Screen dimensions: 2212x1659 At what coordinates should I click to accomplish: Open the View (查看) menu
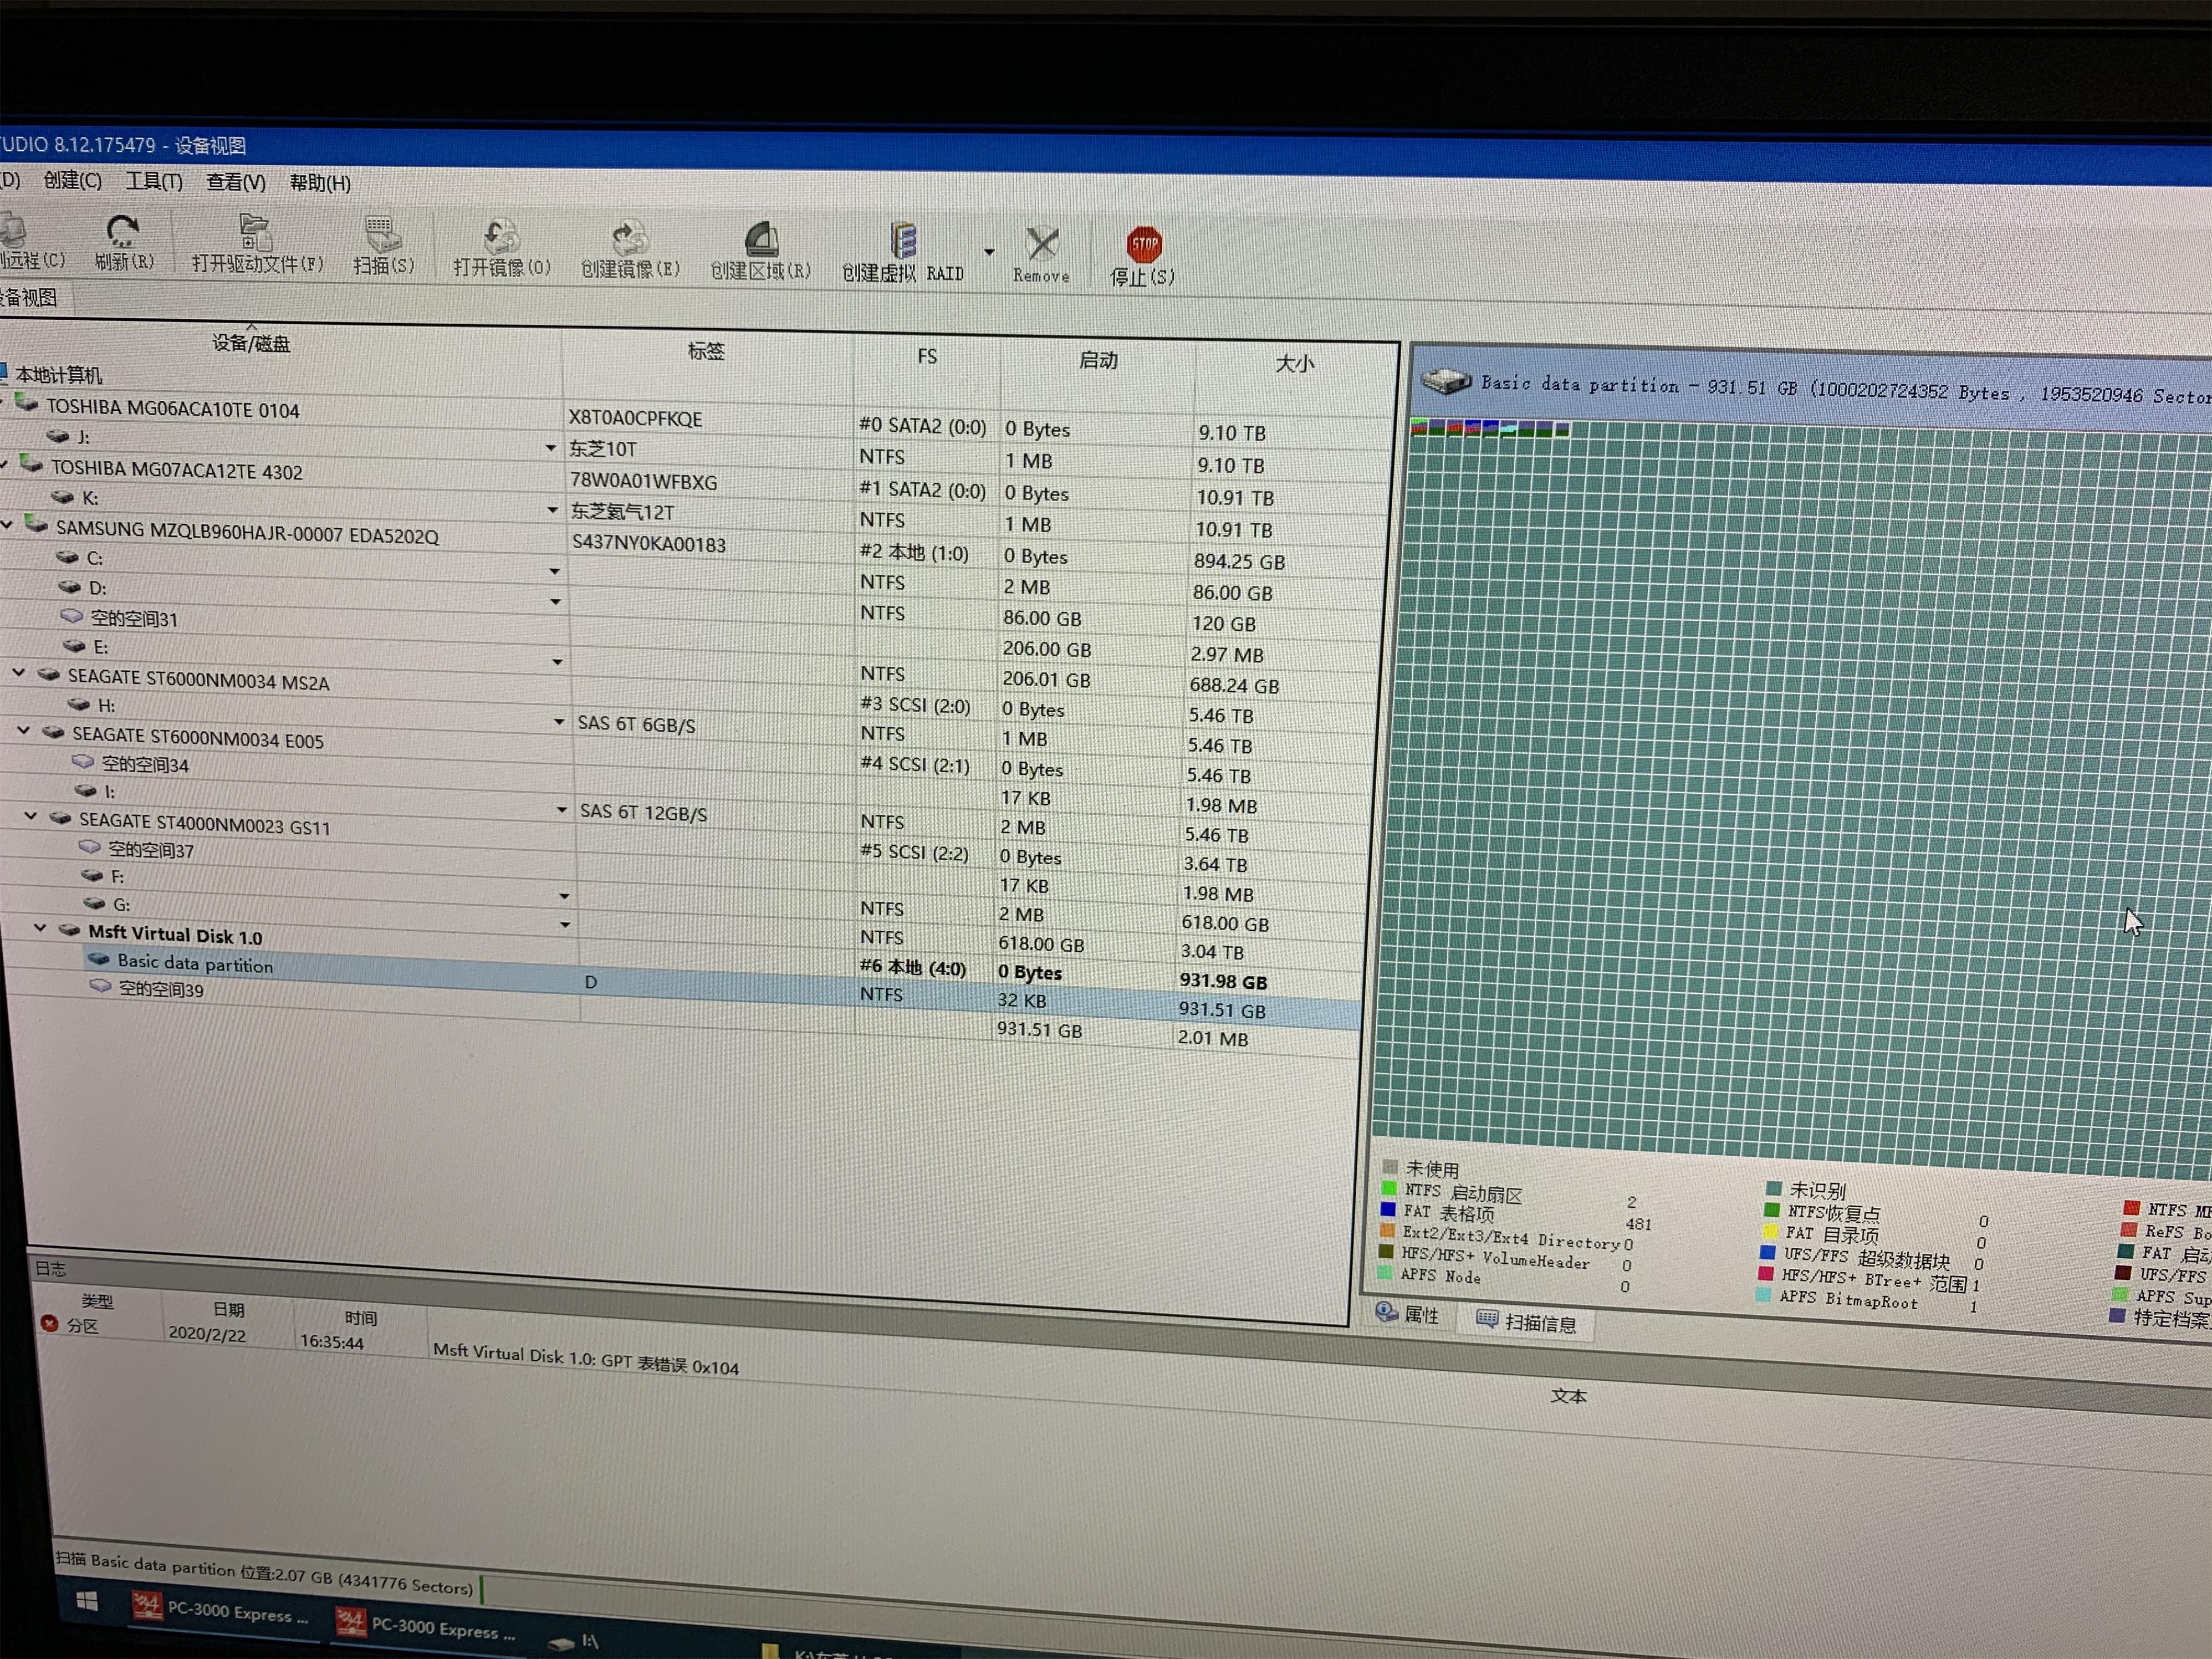pos(235,182)
